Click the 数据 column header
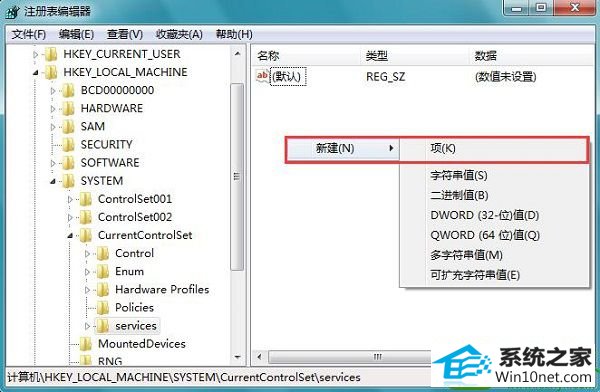 (532, 56)
